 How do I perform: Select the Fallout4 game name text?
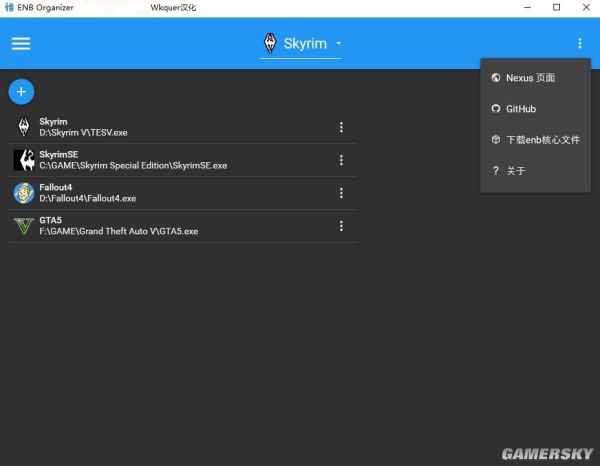[x=55, y=187]
